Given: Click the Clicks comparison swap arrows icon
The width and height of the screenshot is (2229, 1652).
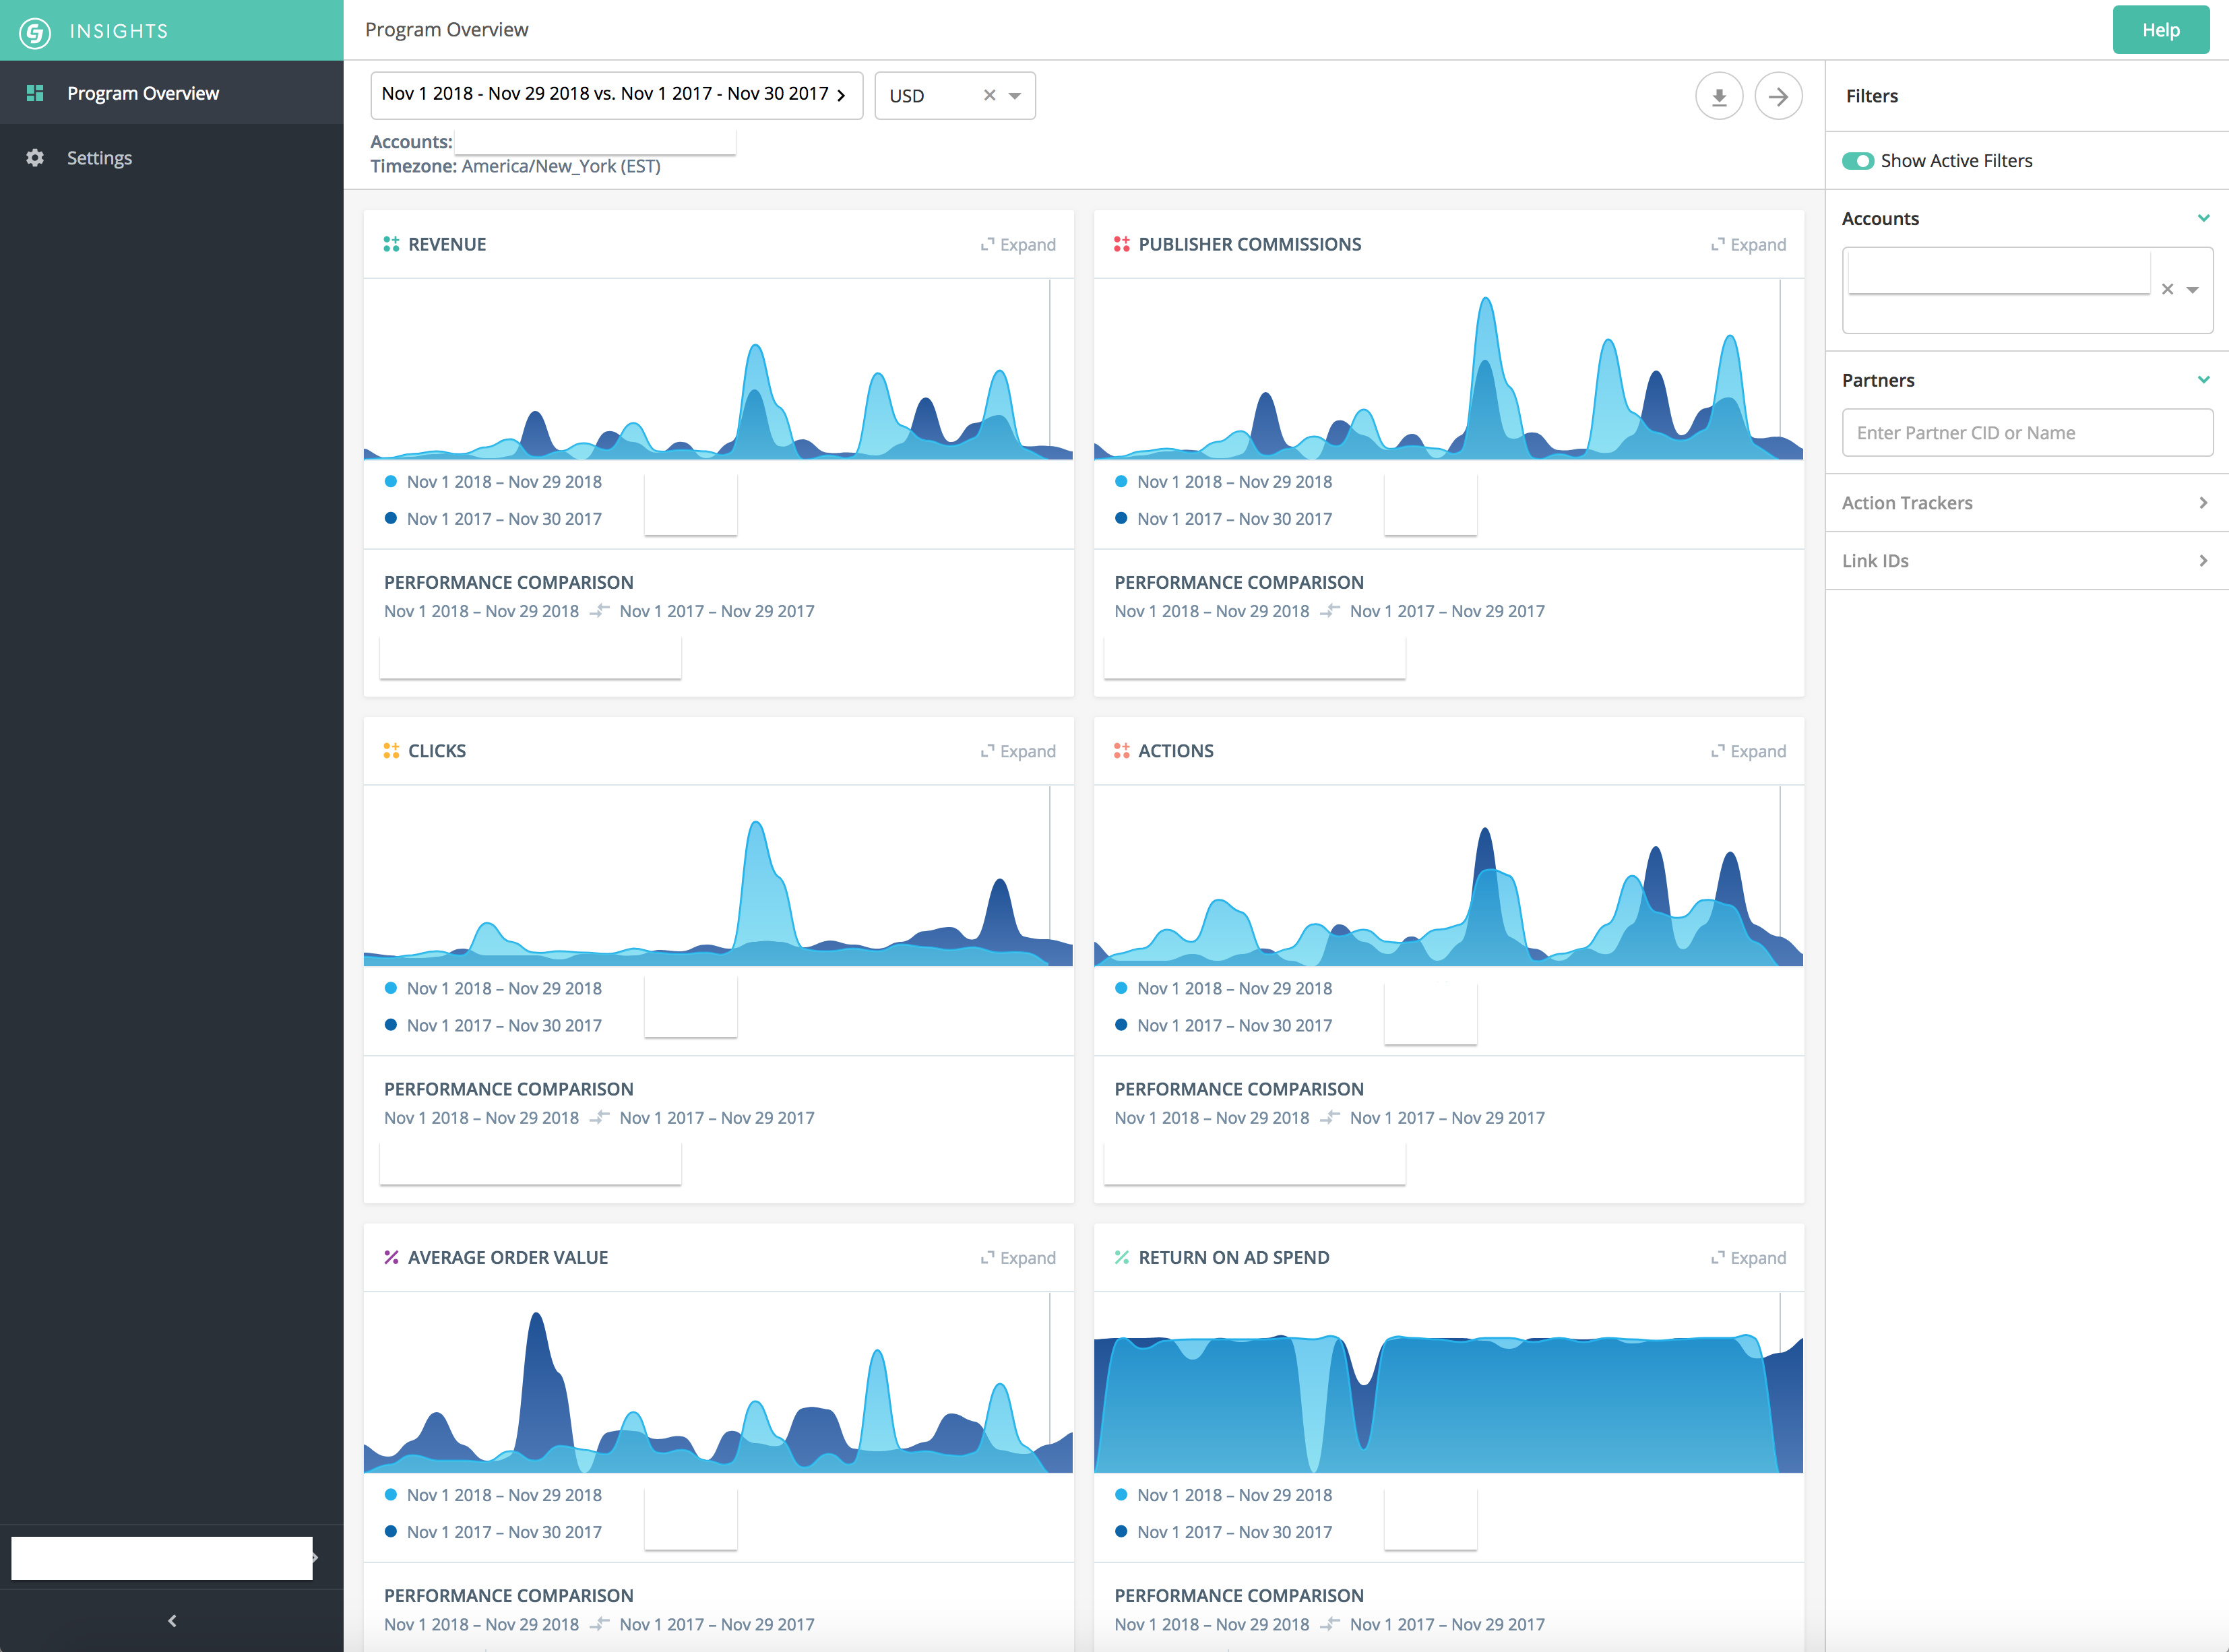Looking at the screenshot, I should [x=599, y=1118].
